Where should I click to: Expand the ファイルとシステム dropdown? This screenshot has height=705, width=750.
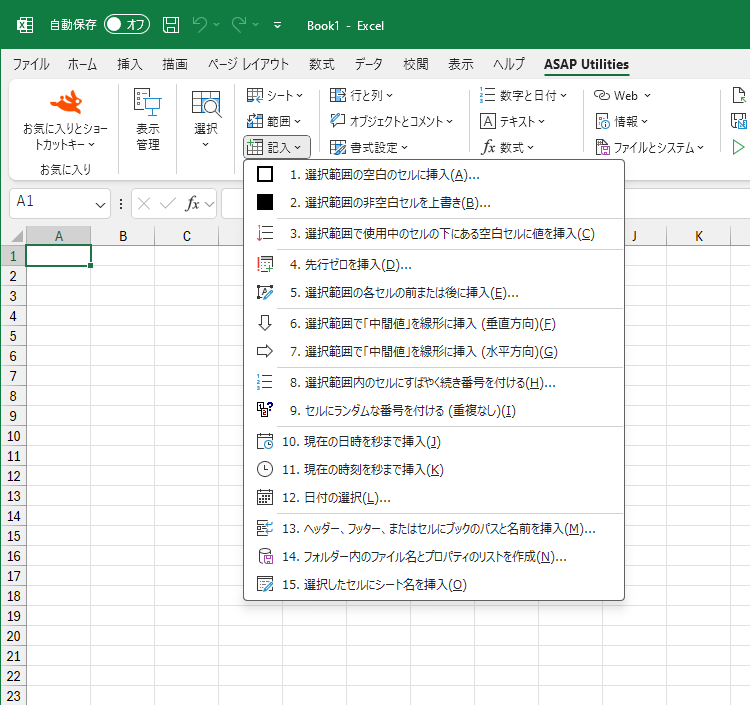point(649,147)
